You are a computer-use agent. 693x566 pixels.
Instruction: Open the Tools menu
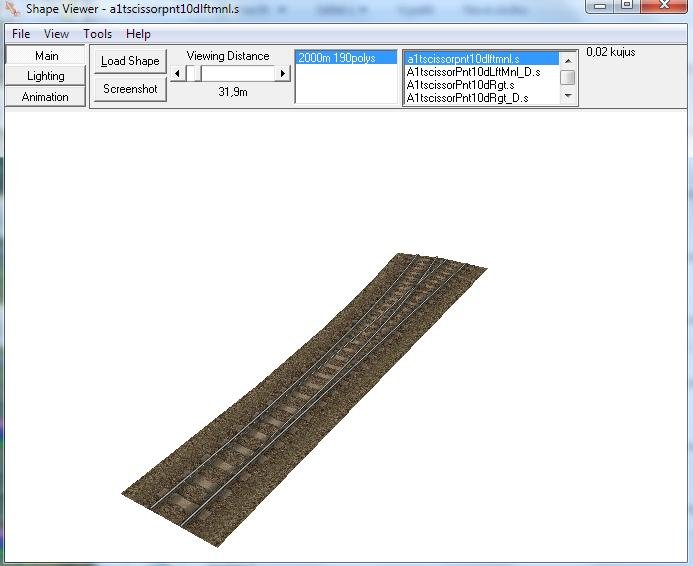98,34
